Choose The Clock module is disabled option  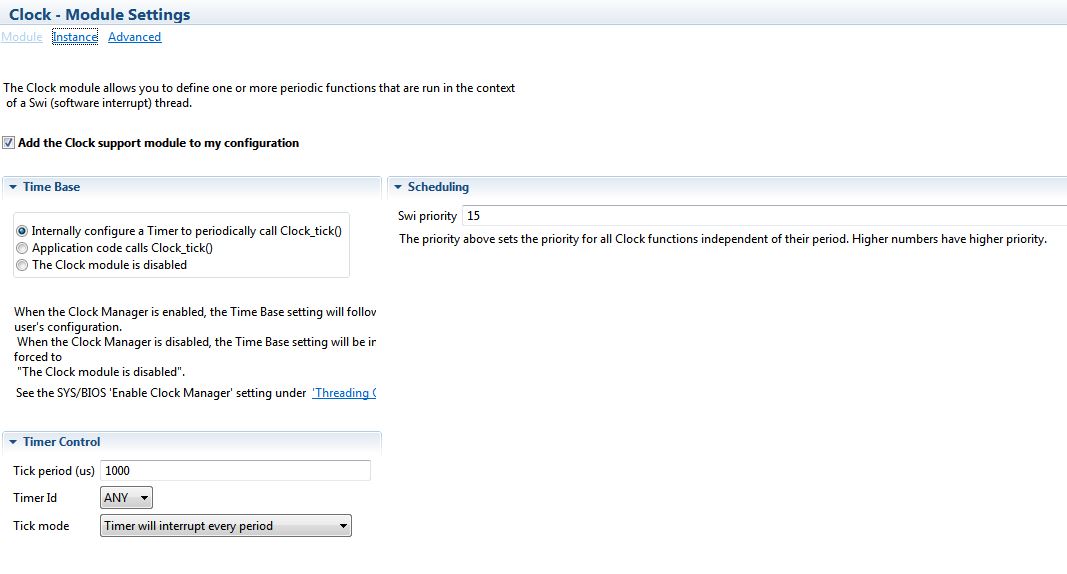pos(22,265)
